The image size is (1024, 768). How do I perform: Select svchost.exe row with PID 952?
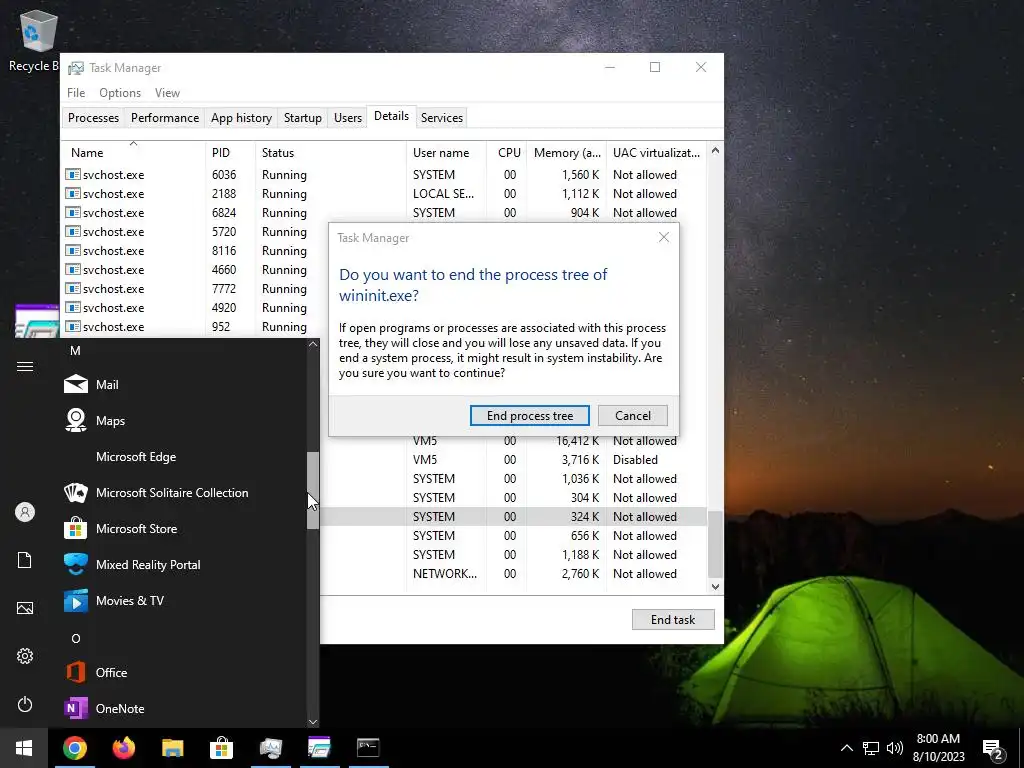pos(194,327)
